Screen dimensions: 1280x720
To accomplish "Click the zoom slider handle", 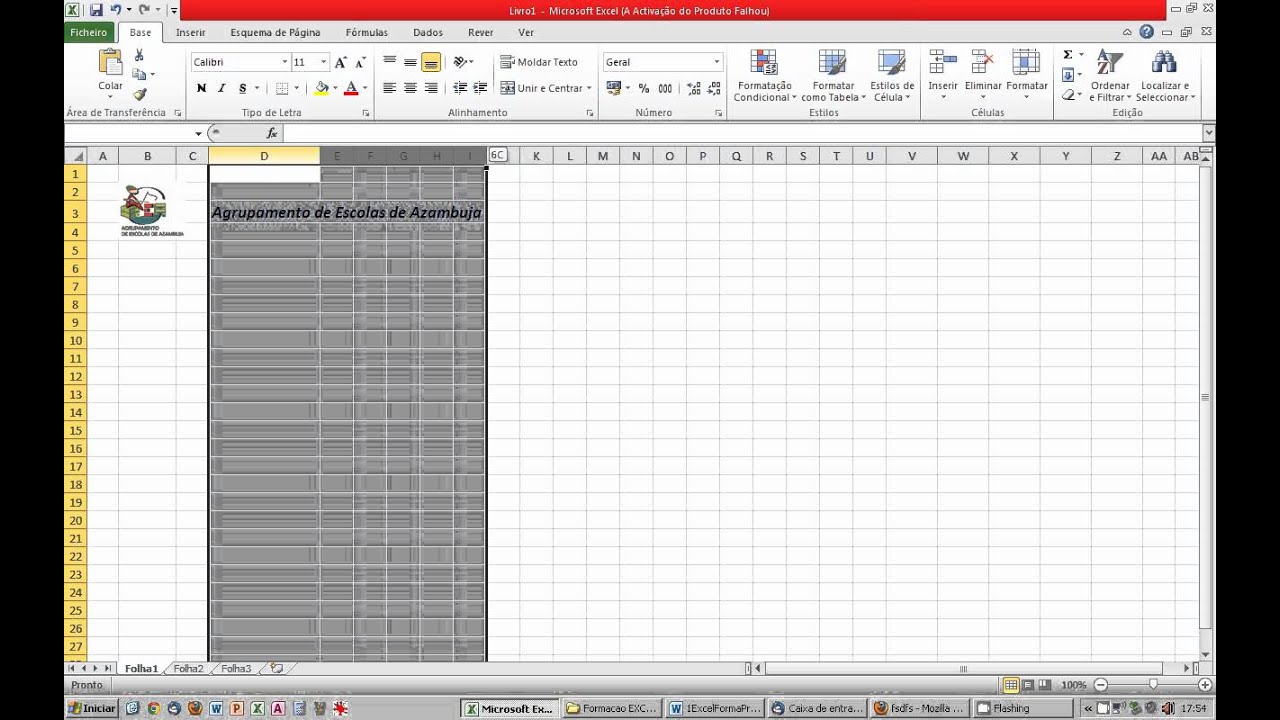I will (x=1153, y=685).
